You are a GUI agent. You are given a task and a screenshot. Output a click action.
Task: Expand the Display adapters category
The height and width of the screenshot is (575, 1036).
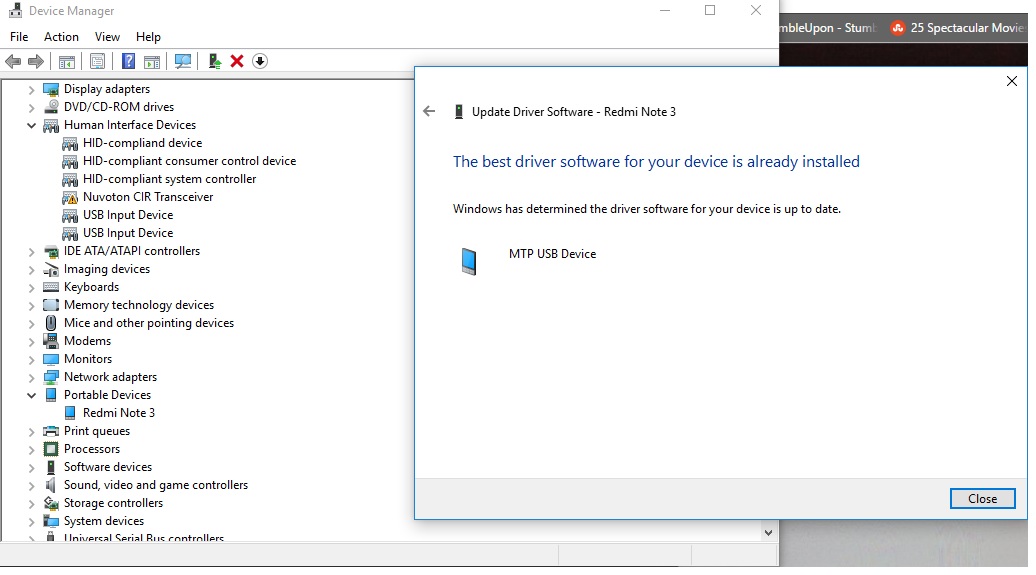point(32,89)
